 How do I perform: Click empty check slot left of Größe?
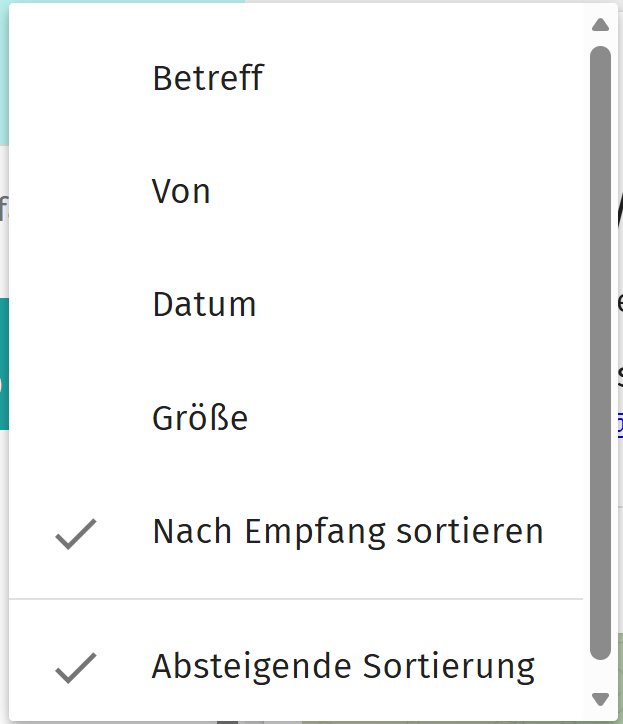76,418
